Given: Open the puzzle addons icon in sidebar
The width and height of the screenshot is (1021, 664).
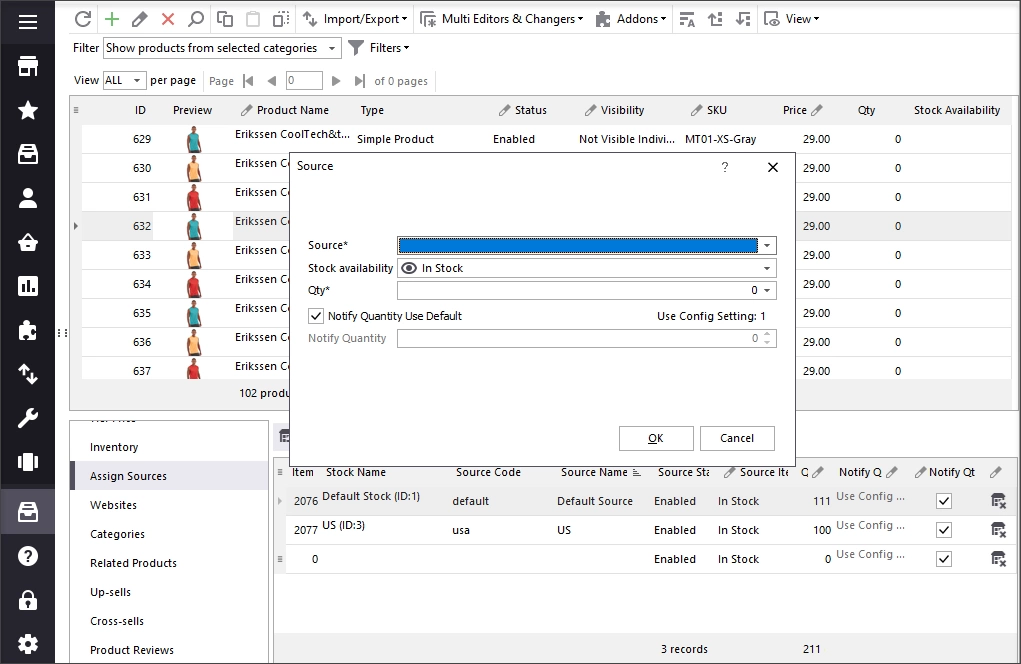Looking at the screenshot, I should [x=27, y=330].
